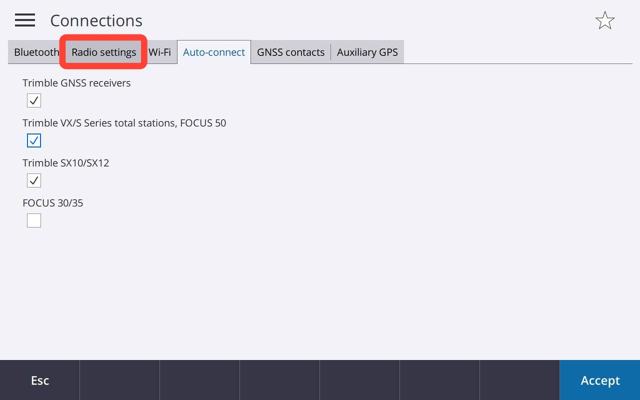Go to the Wi-Fi tab
Image resolution: width=640 pixels, height=400 pixels.
tap(160, 52)
